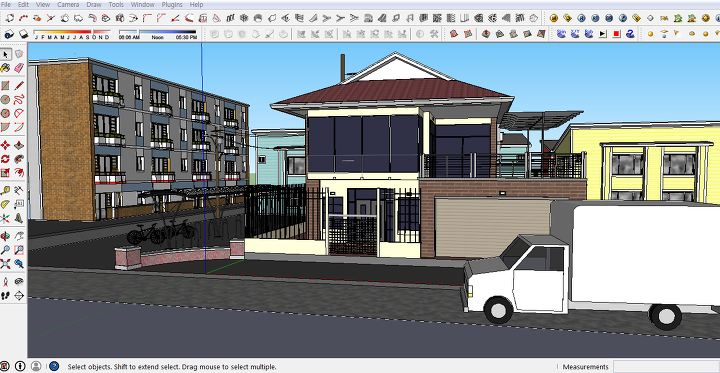Select the Protractor tool
Image resolution: width=720 pixels, height=373 pixels.
(6, 204)
